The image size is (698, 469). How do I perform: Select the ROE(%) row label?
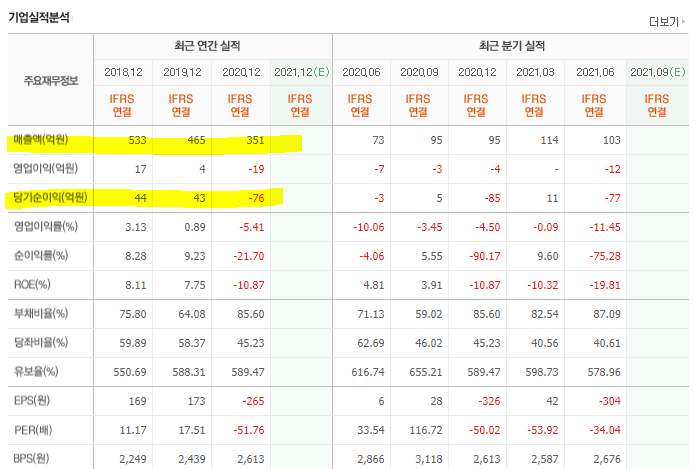tap(32, 284)
